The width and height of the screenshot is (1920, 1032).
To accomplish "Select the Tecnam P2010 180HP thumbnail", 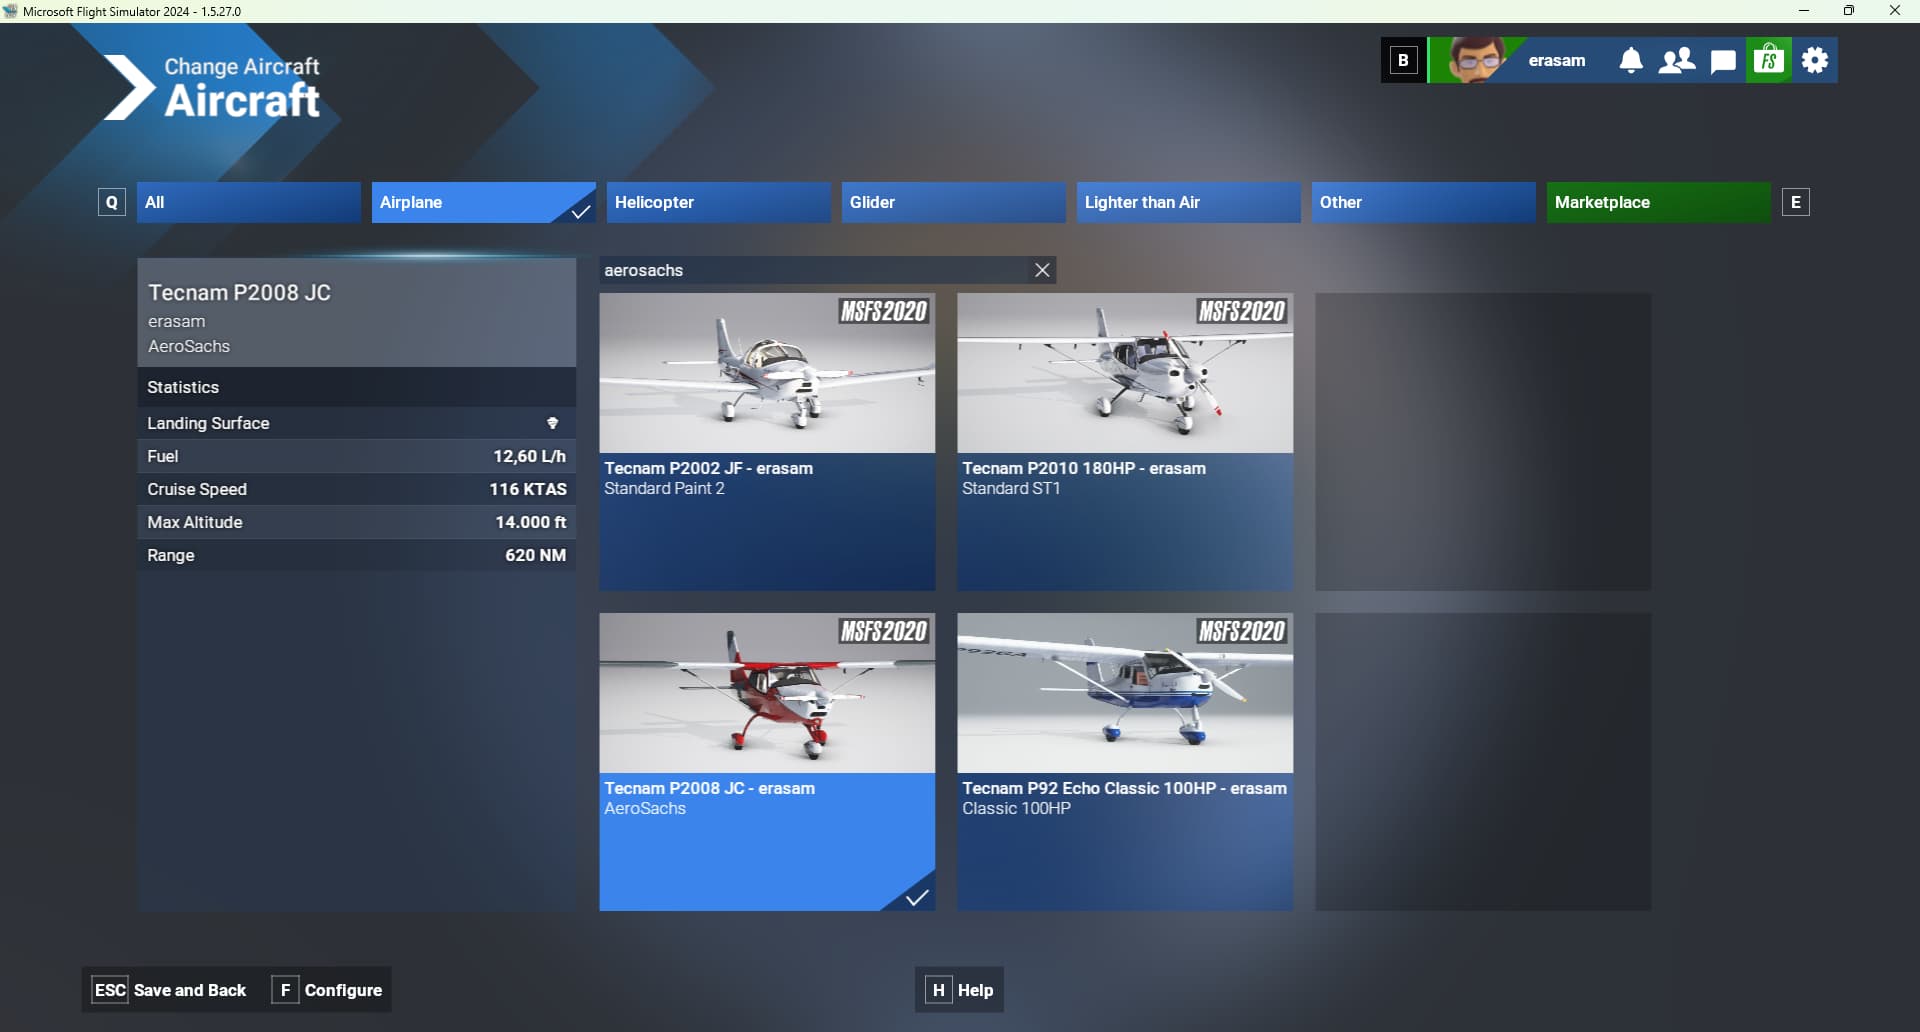I will tap(1125, 373).
